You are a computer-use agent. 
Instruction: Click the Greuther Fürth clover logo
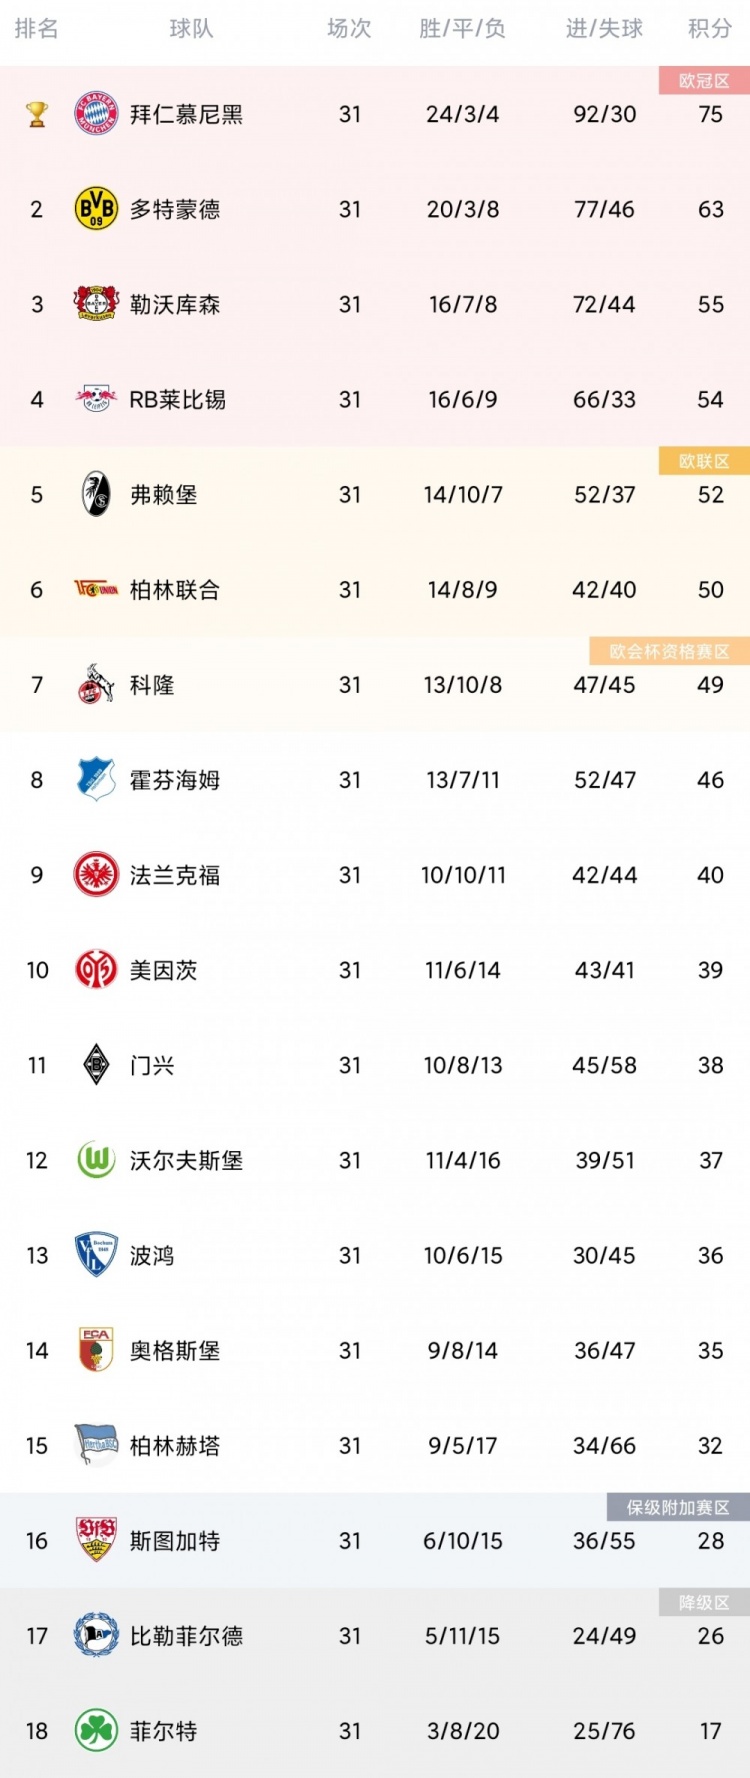click(x=96, y=1730)
